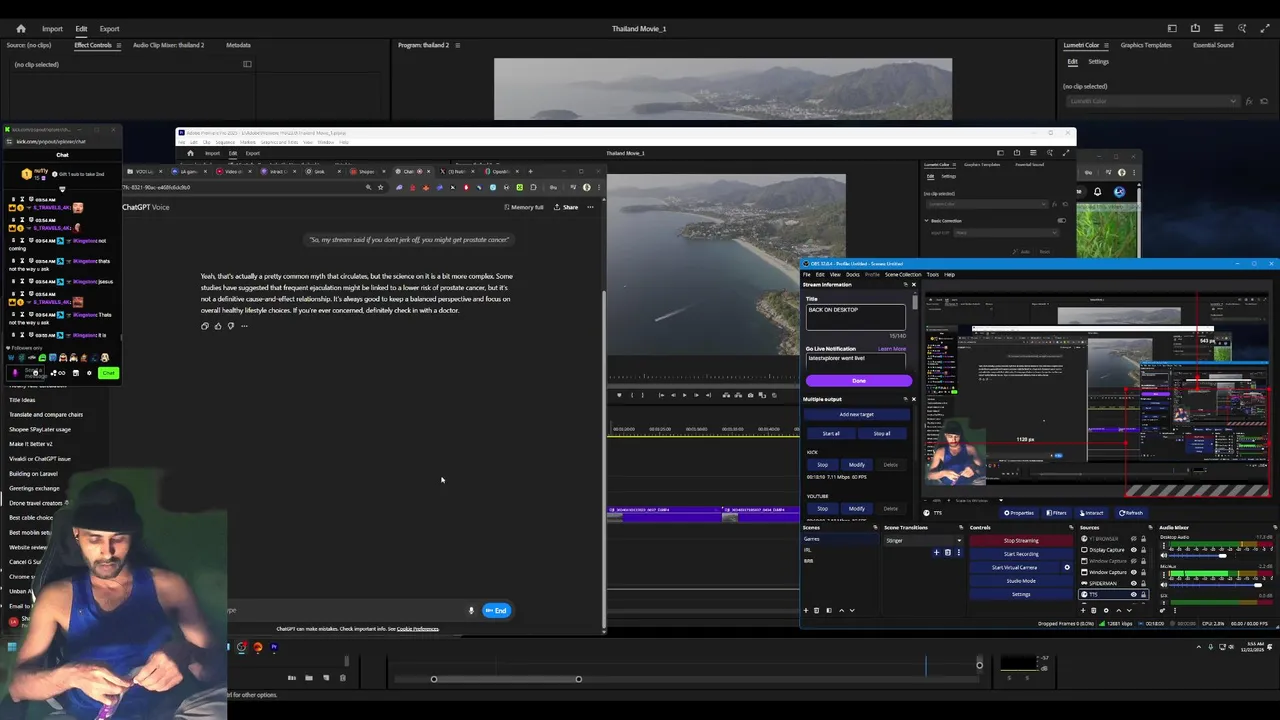
Task: Click the stream Title field 'BACK ON DESKTOP'
Action: pos(856,316)
